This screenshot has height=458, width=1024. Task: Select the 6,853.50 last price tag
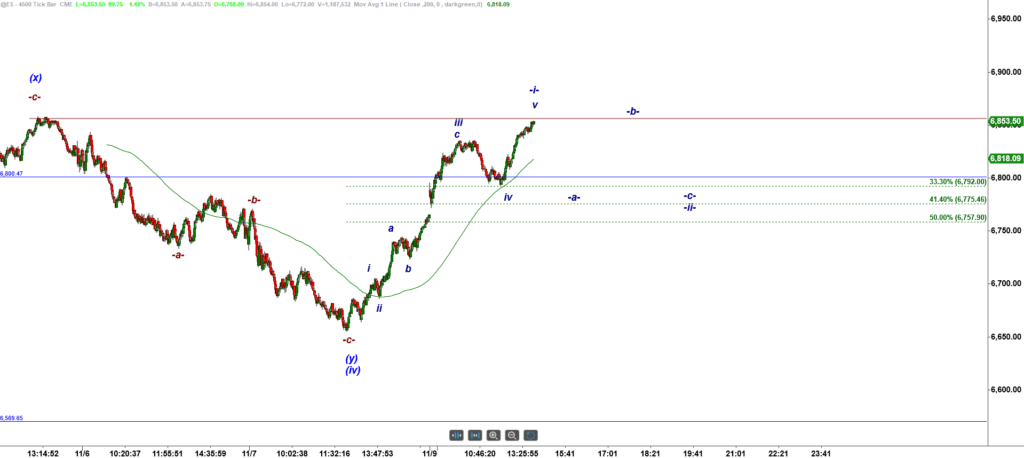(1004, 121)
